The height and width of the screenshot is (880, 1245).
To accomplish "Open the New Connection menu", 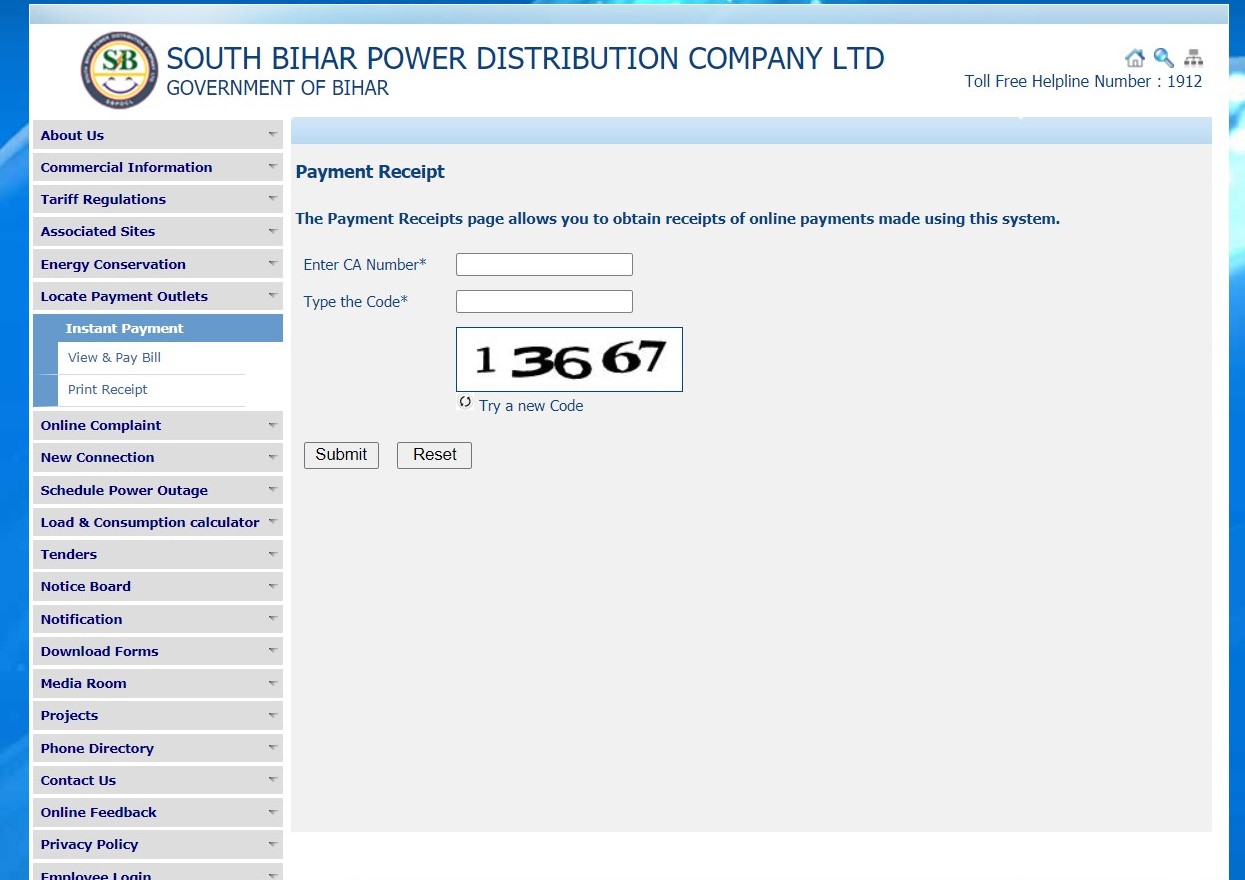I will pos(158,457).
